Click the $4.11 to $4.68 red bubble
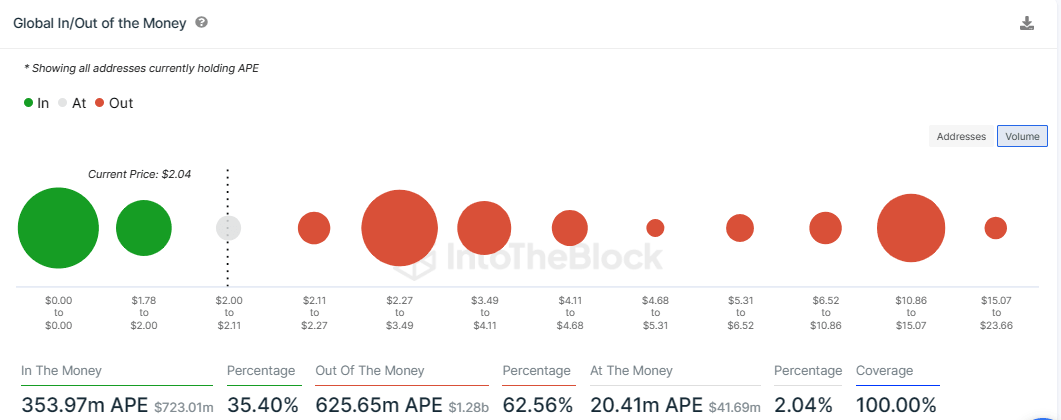The image size is (1061, 420). pos(570,228)
